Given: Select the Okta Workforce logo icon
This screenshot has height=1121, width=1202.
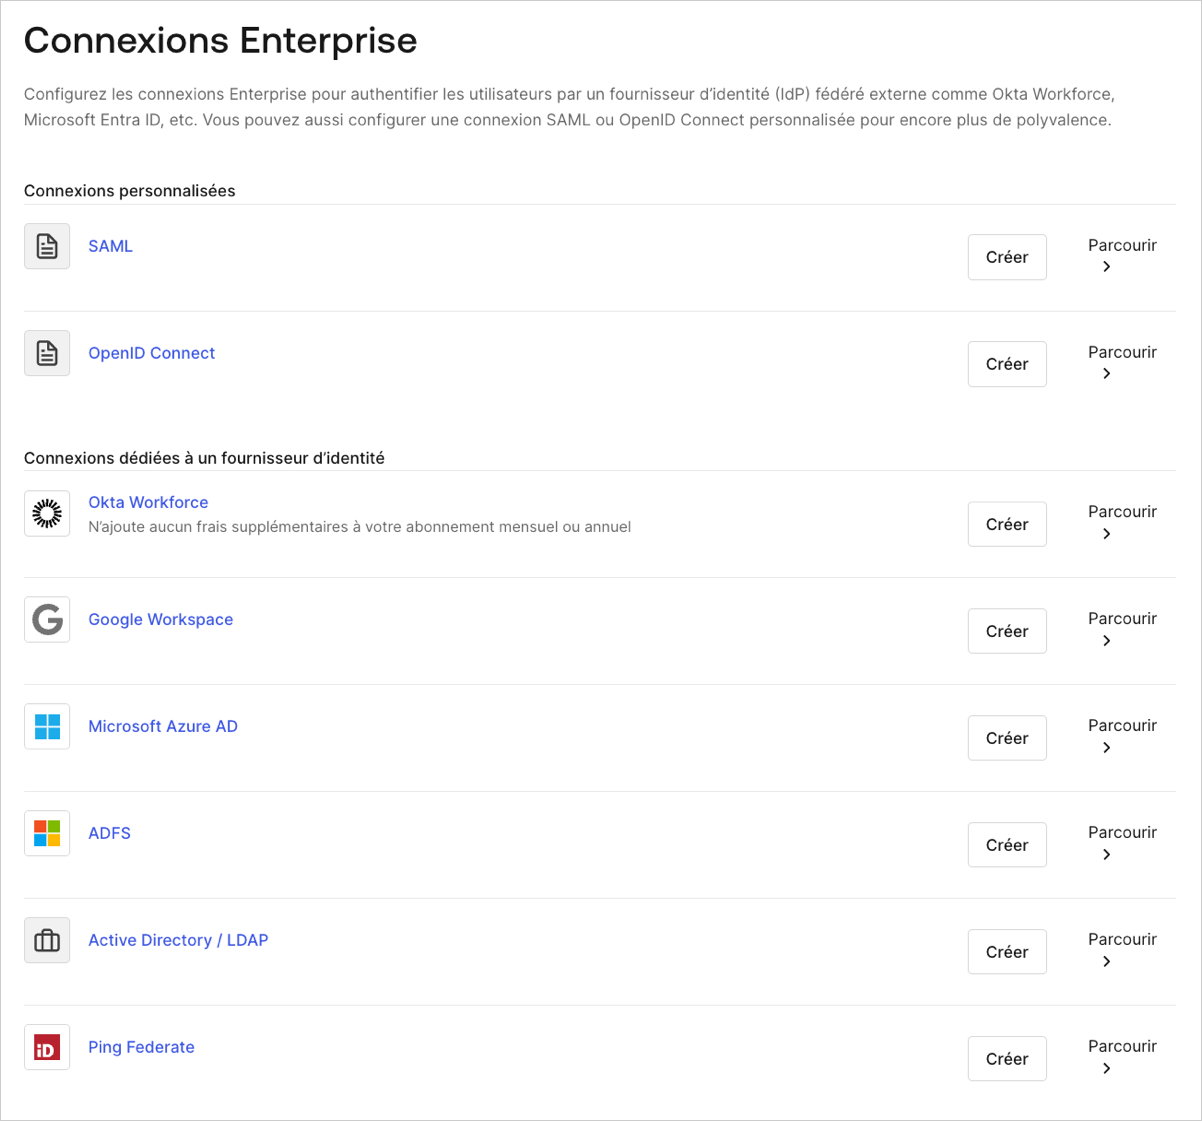Looking at the screenshot, I should coord(47,513).
